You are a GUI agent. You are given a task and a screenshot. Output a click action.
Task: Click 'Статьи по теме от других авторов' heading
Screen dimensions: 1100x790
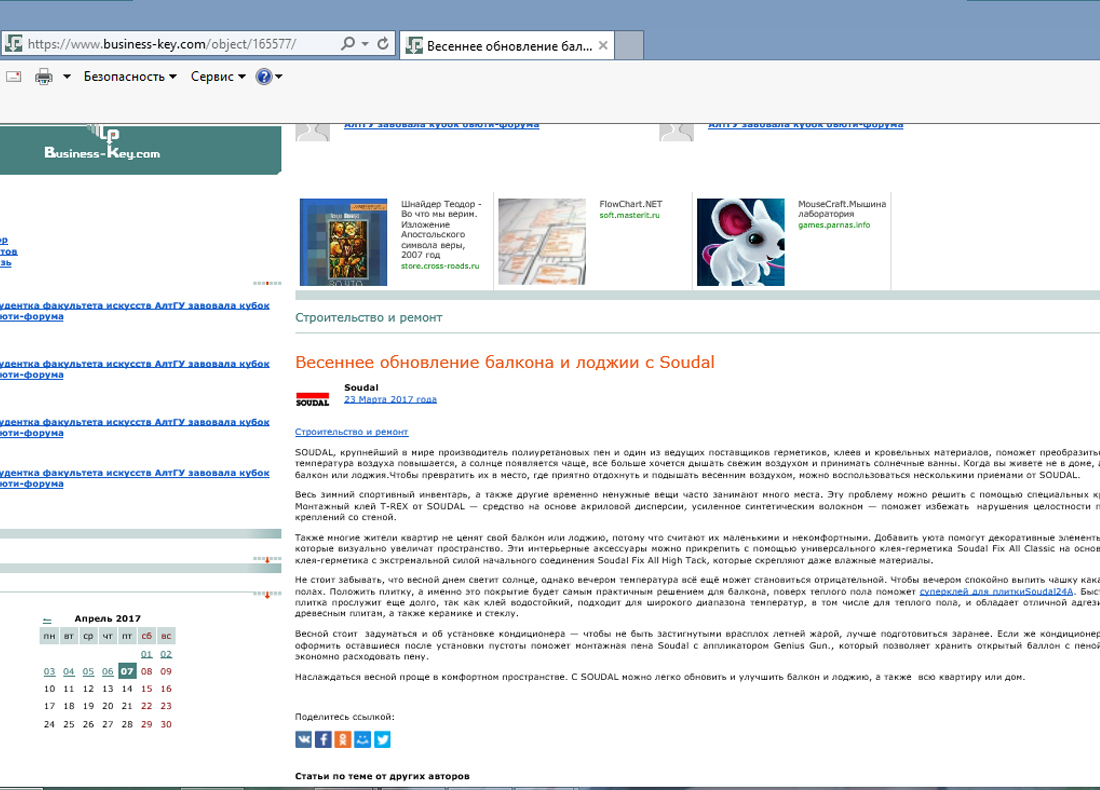click(382, 776)
